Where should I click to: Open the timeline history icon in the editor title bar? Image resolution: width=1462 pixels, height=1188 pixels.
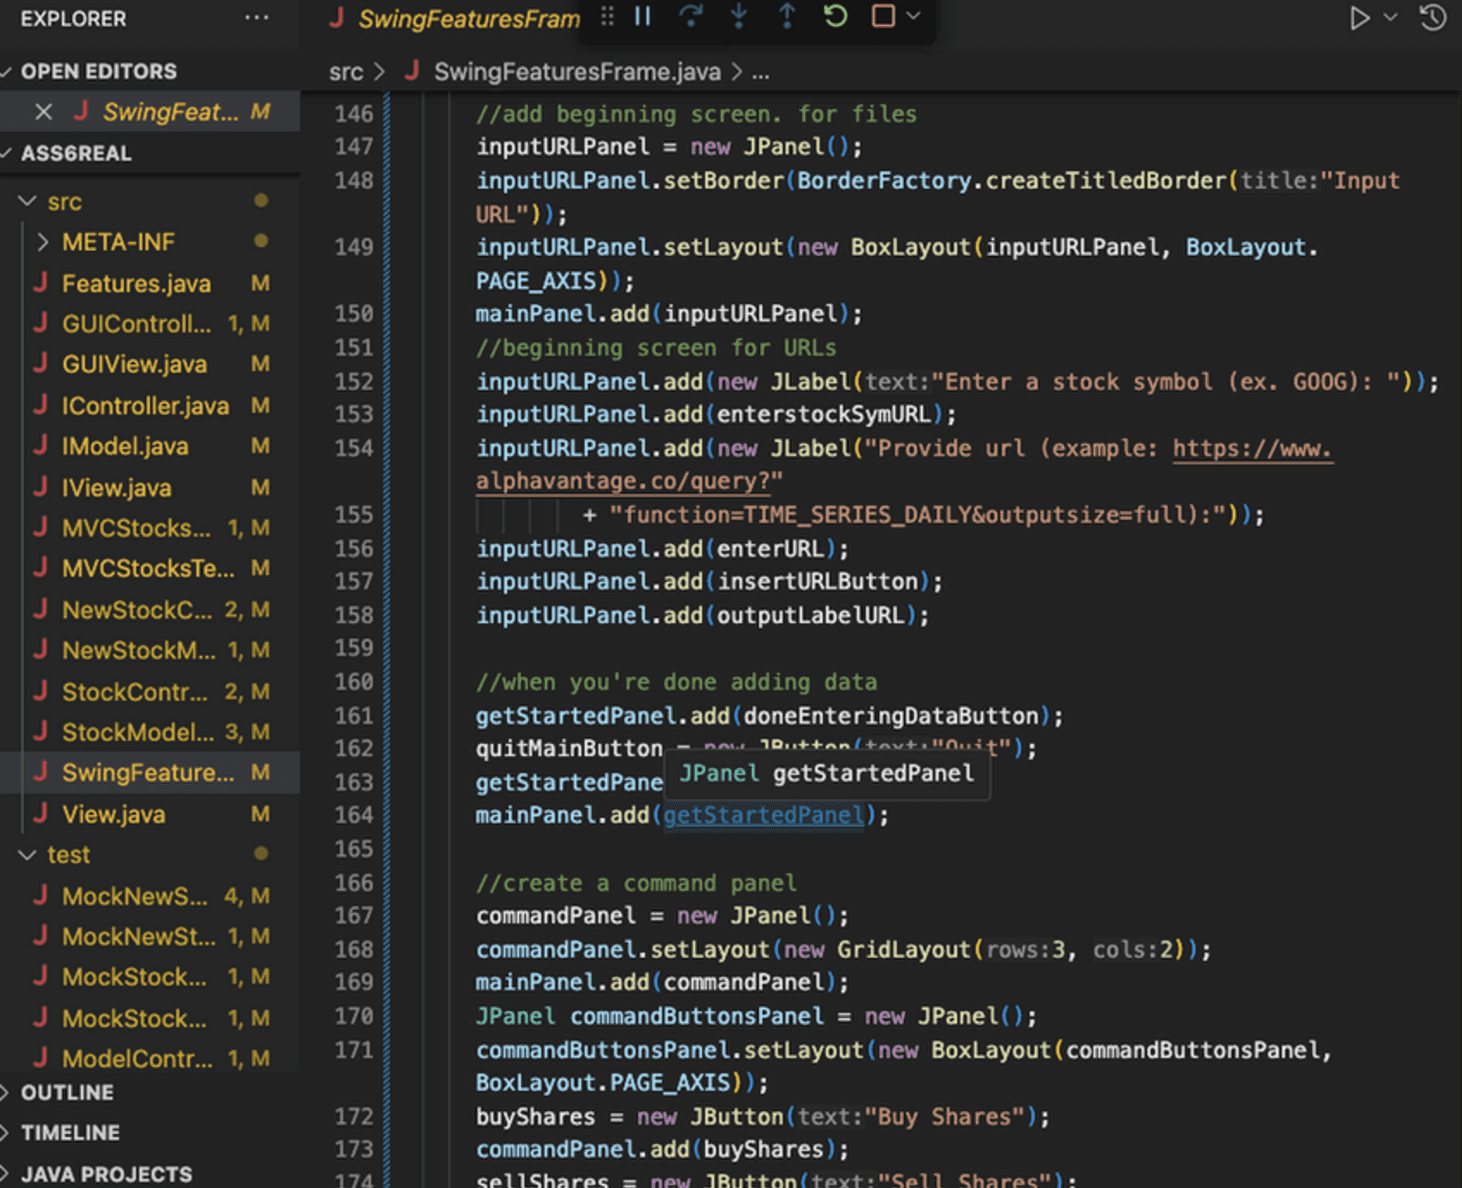[1433, 18]
